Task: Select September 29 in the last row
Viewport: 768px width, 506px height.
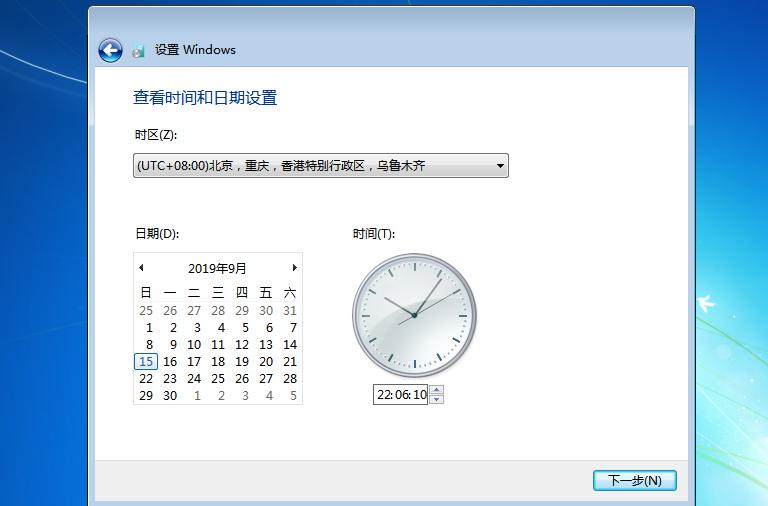Action: click(146, 396)
